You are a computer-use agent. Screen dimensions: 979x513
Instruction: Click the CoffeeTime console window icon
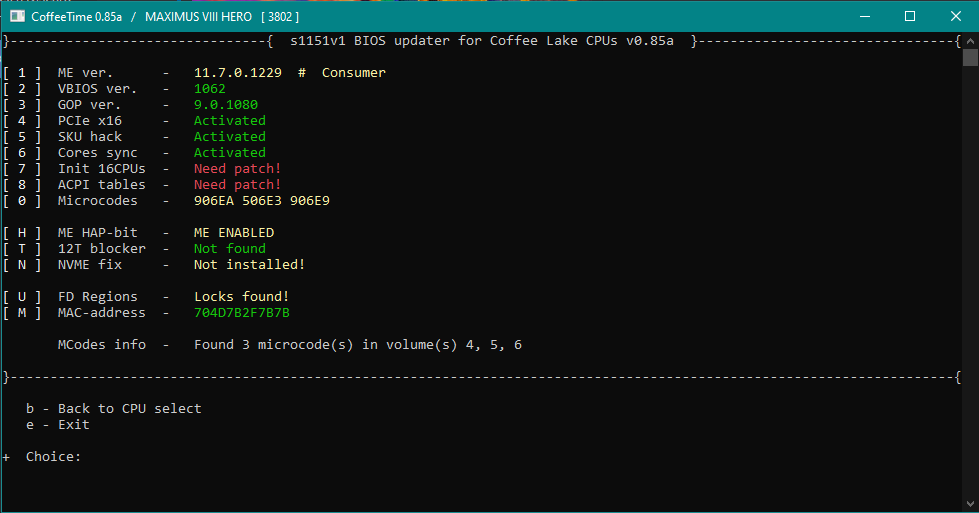17,16
